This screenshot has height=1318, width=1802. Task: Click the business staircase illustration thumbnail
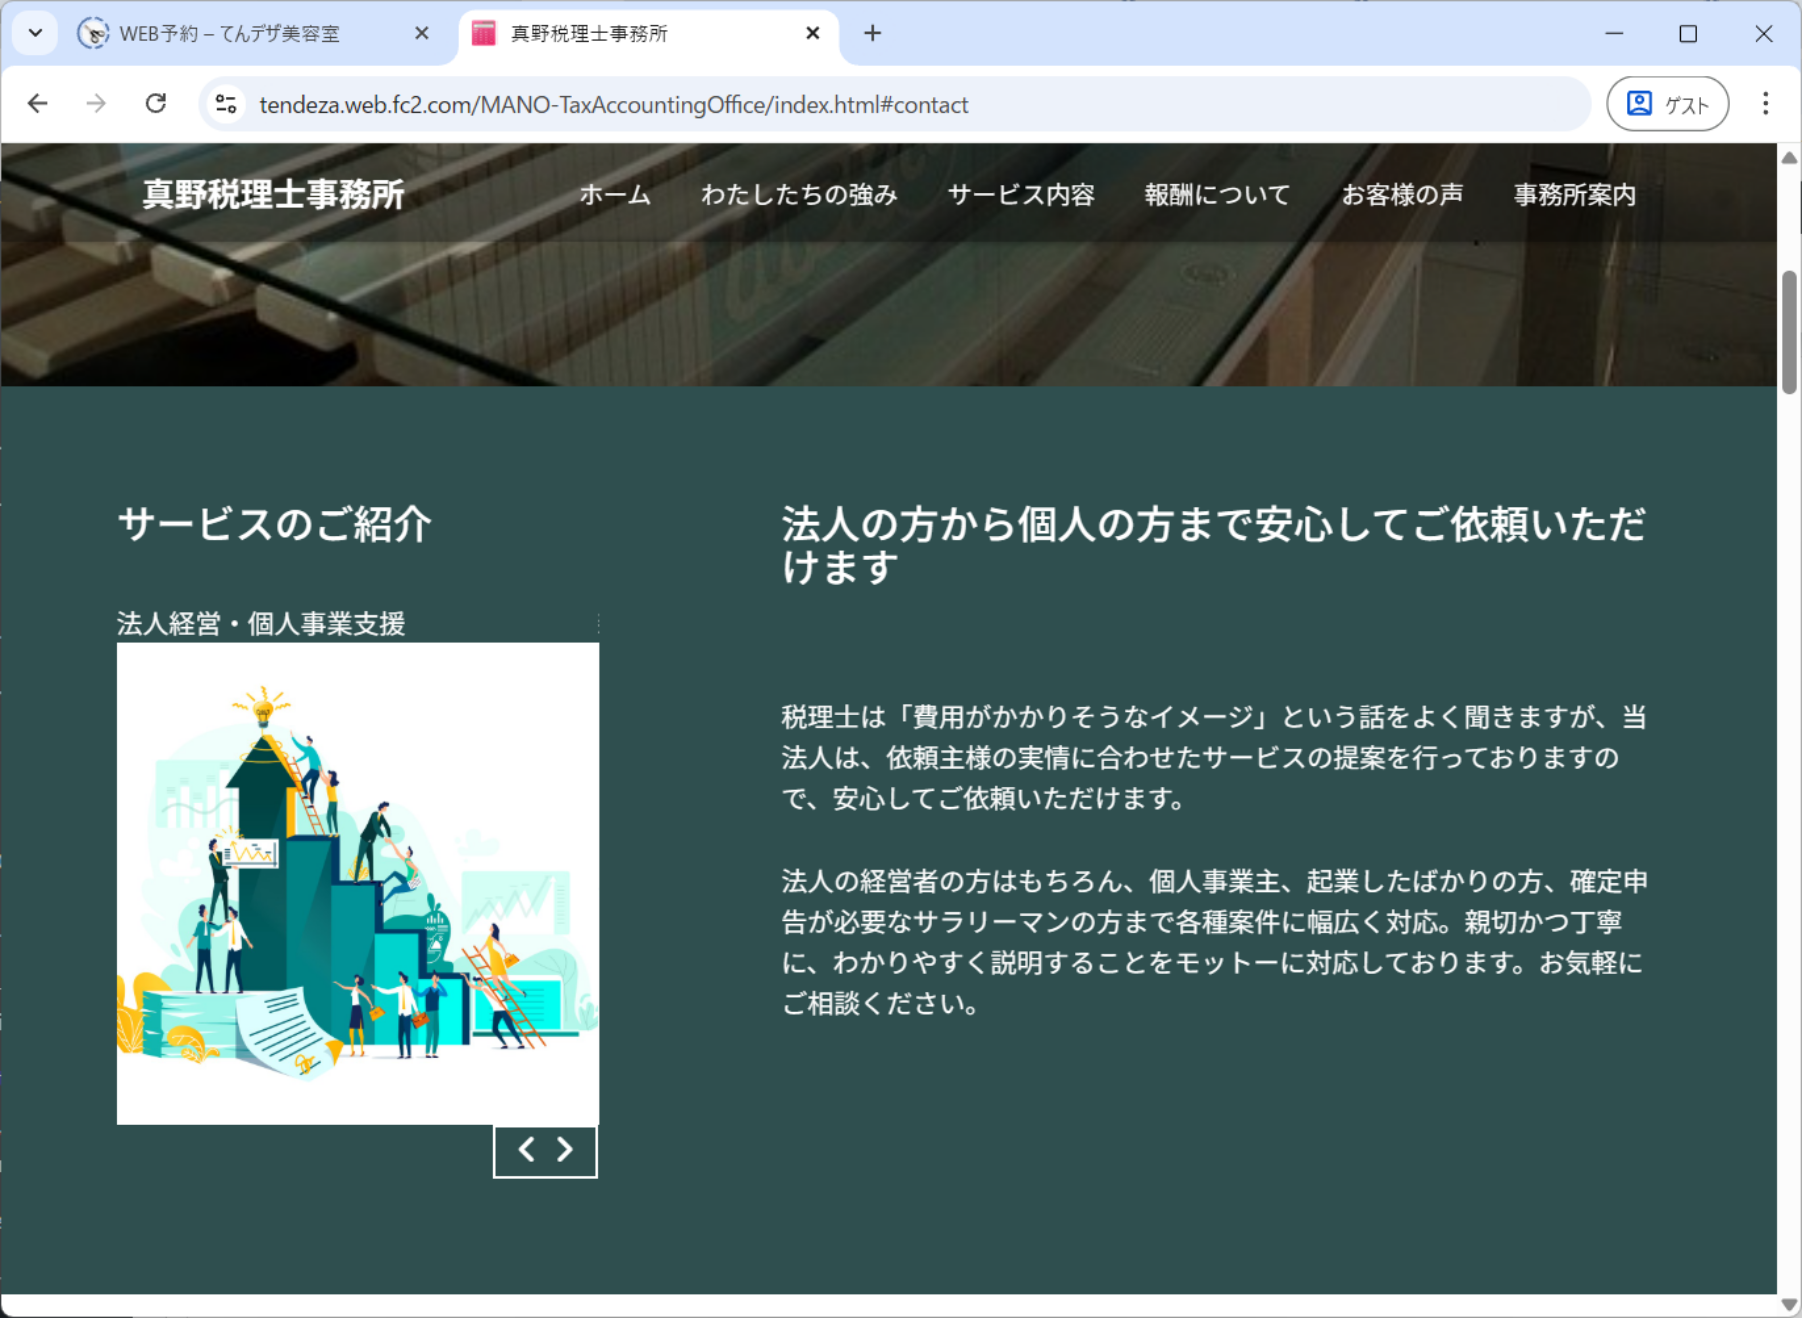click(x=358, y=883)
